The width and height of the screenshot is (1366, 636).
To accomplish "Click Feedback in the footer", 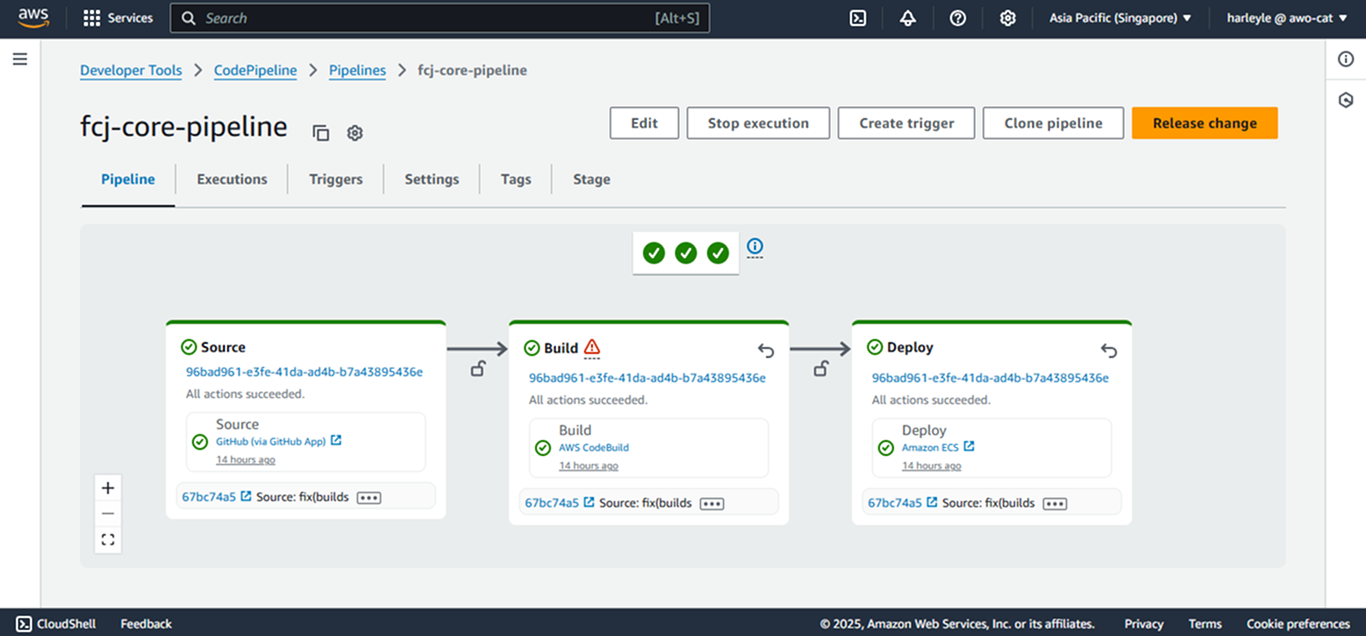I will tap(146, 624).
